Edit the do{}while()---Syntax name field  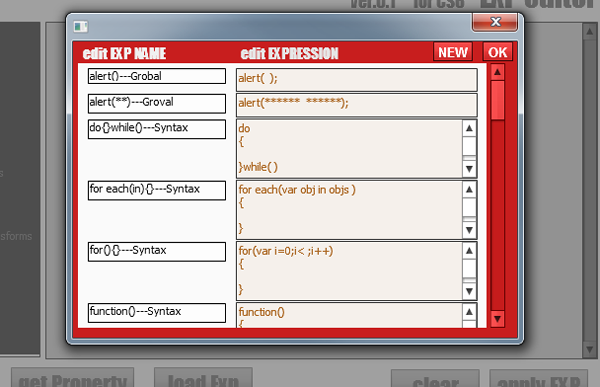[x=157, y=129]
